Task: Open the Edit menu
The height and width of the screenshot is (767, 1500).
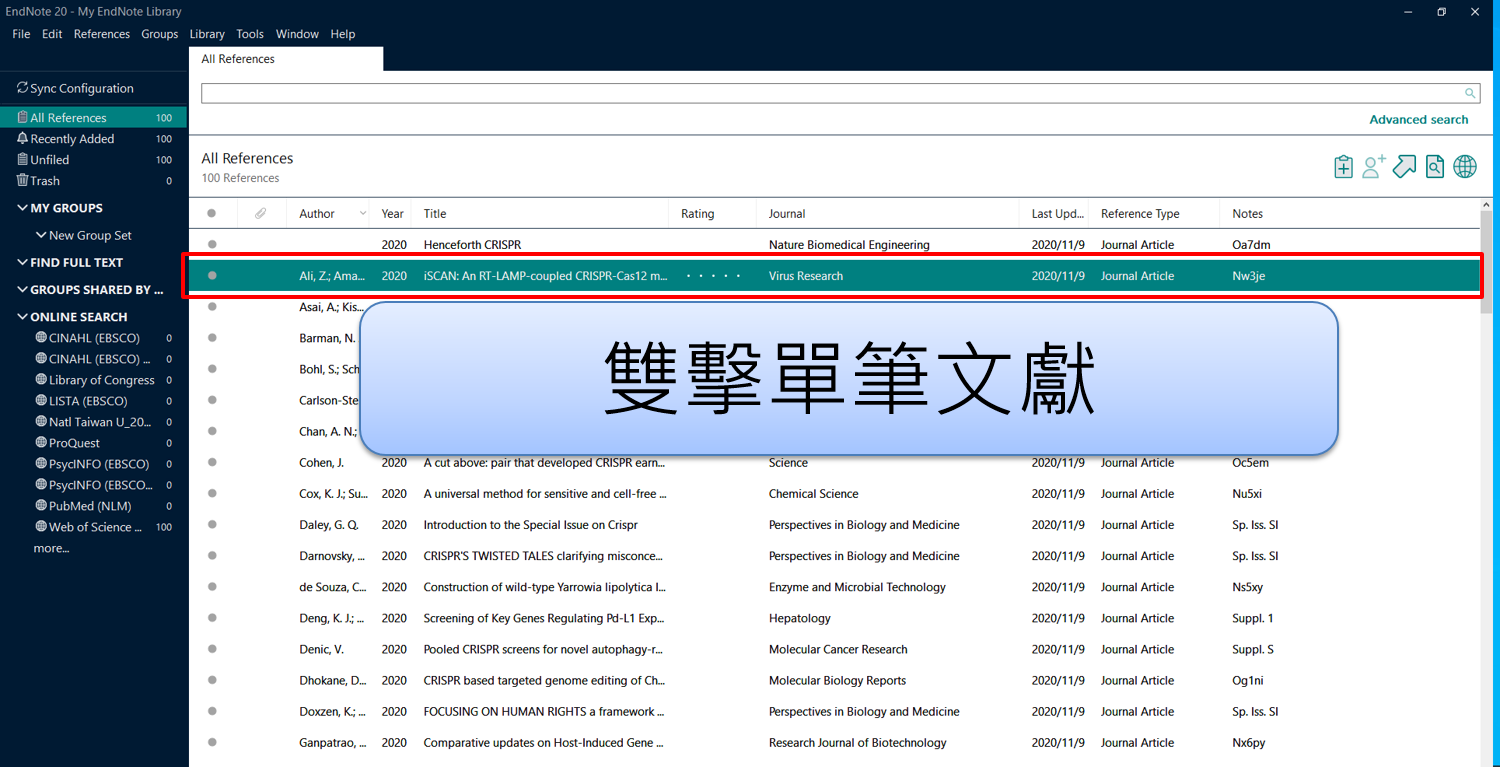Action: (x=52, y=34)
